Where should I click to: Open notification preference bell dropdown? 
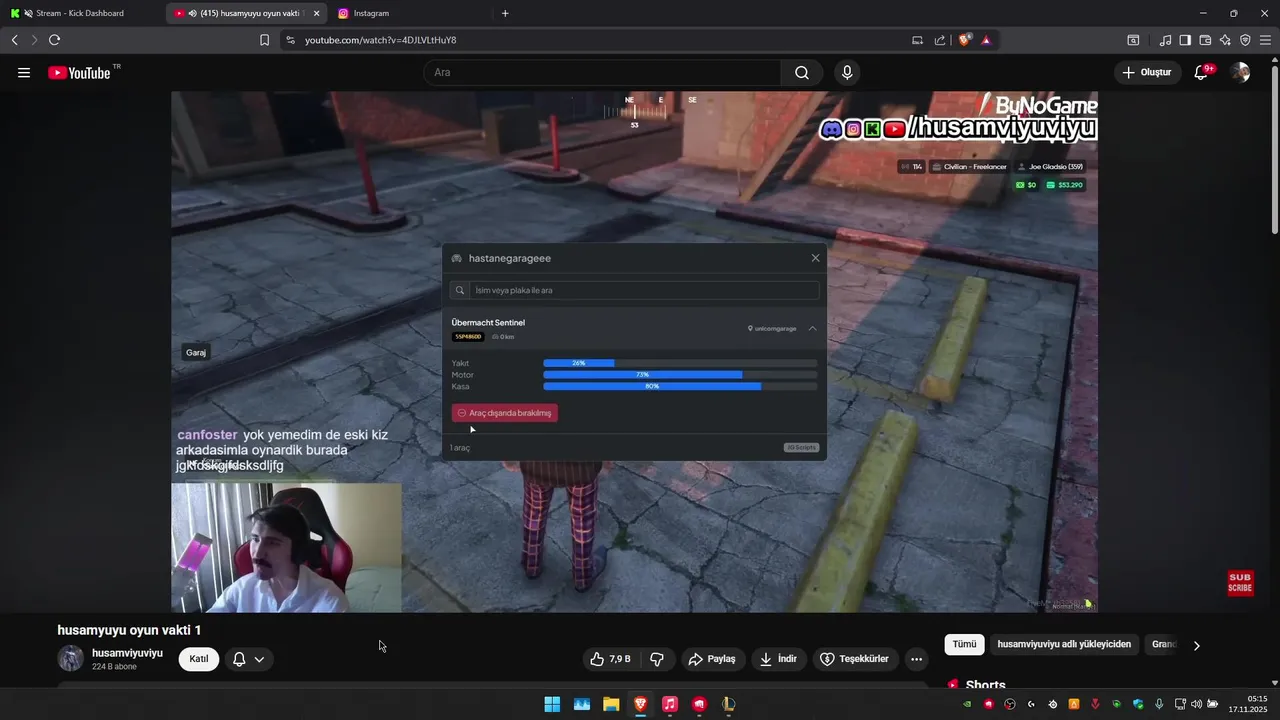[x=249, y=659]
